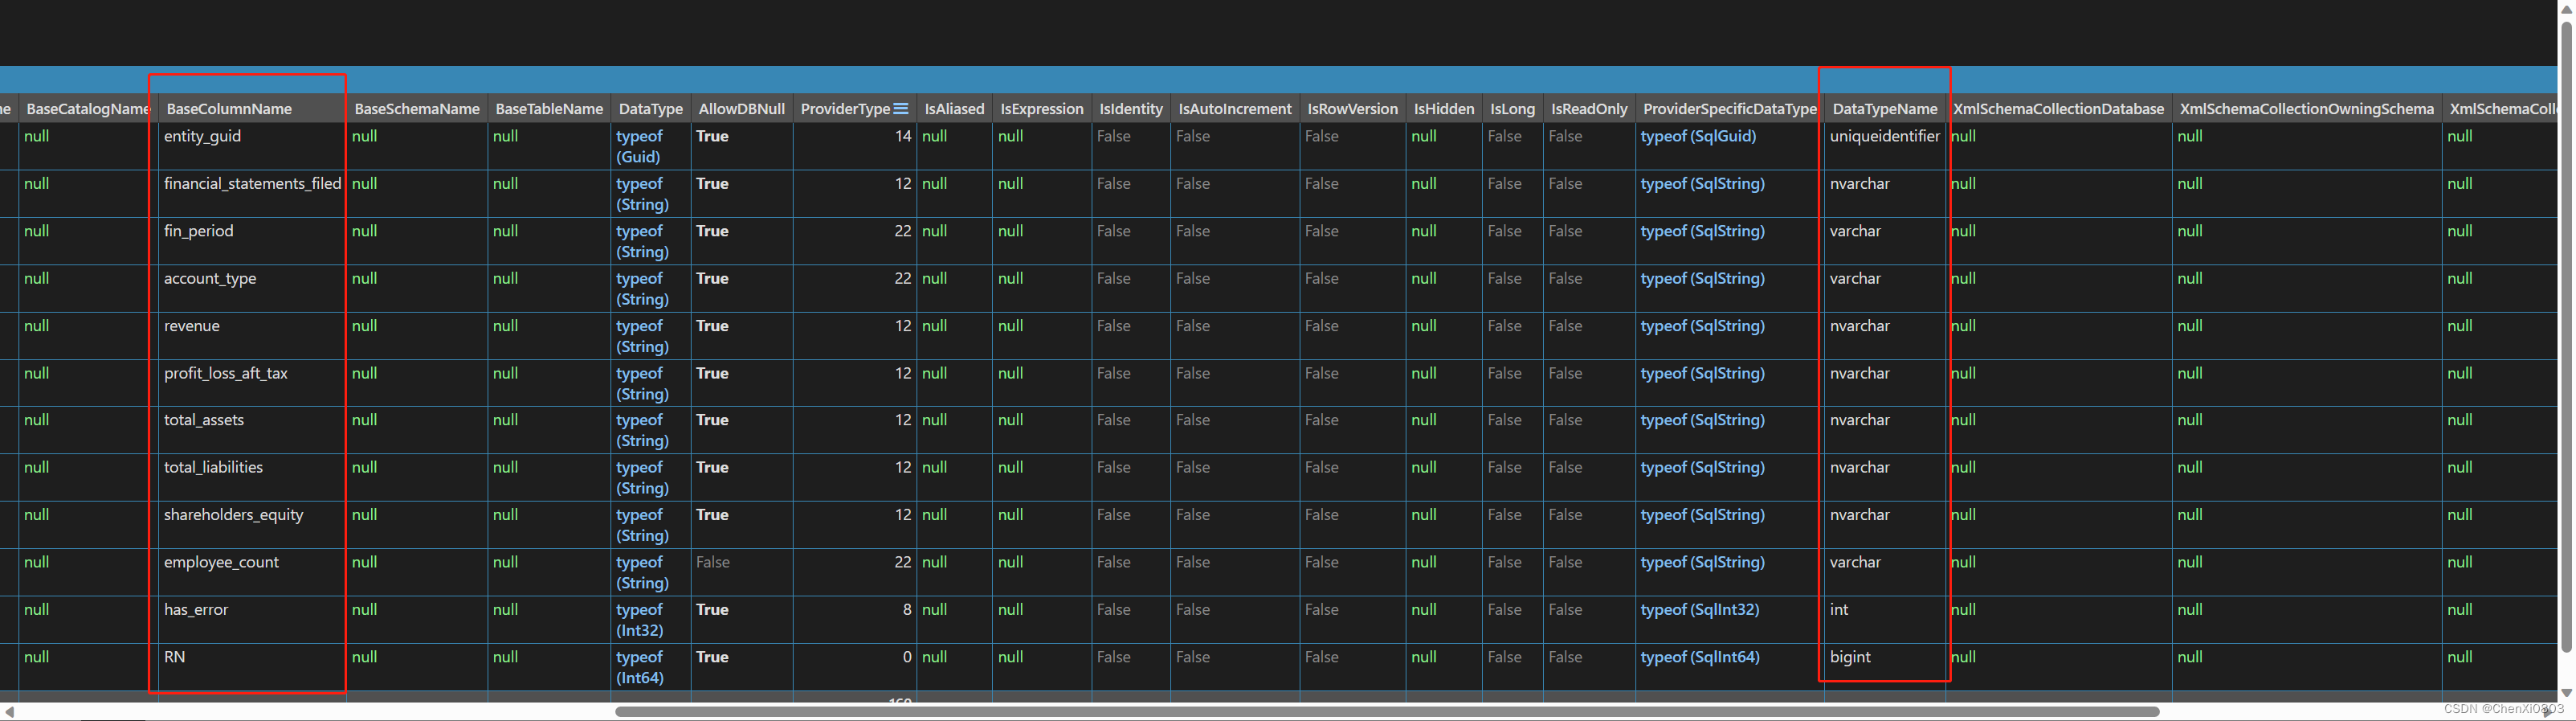Click the AllowDBNull column header
Image resolution: width=2576 pixels, height=721 pixels.
tap(741, 109)
